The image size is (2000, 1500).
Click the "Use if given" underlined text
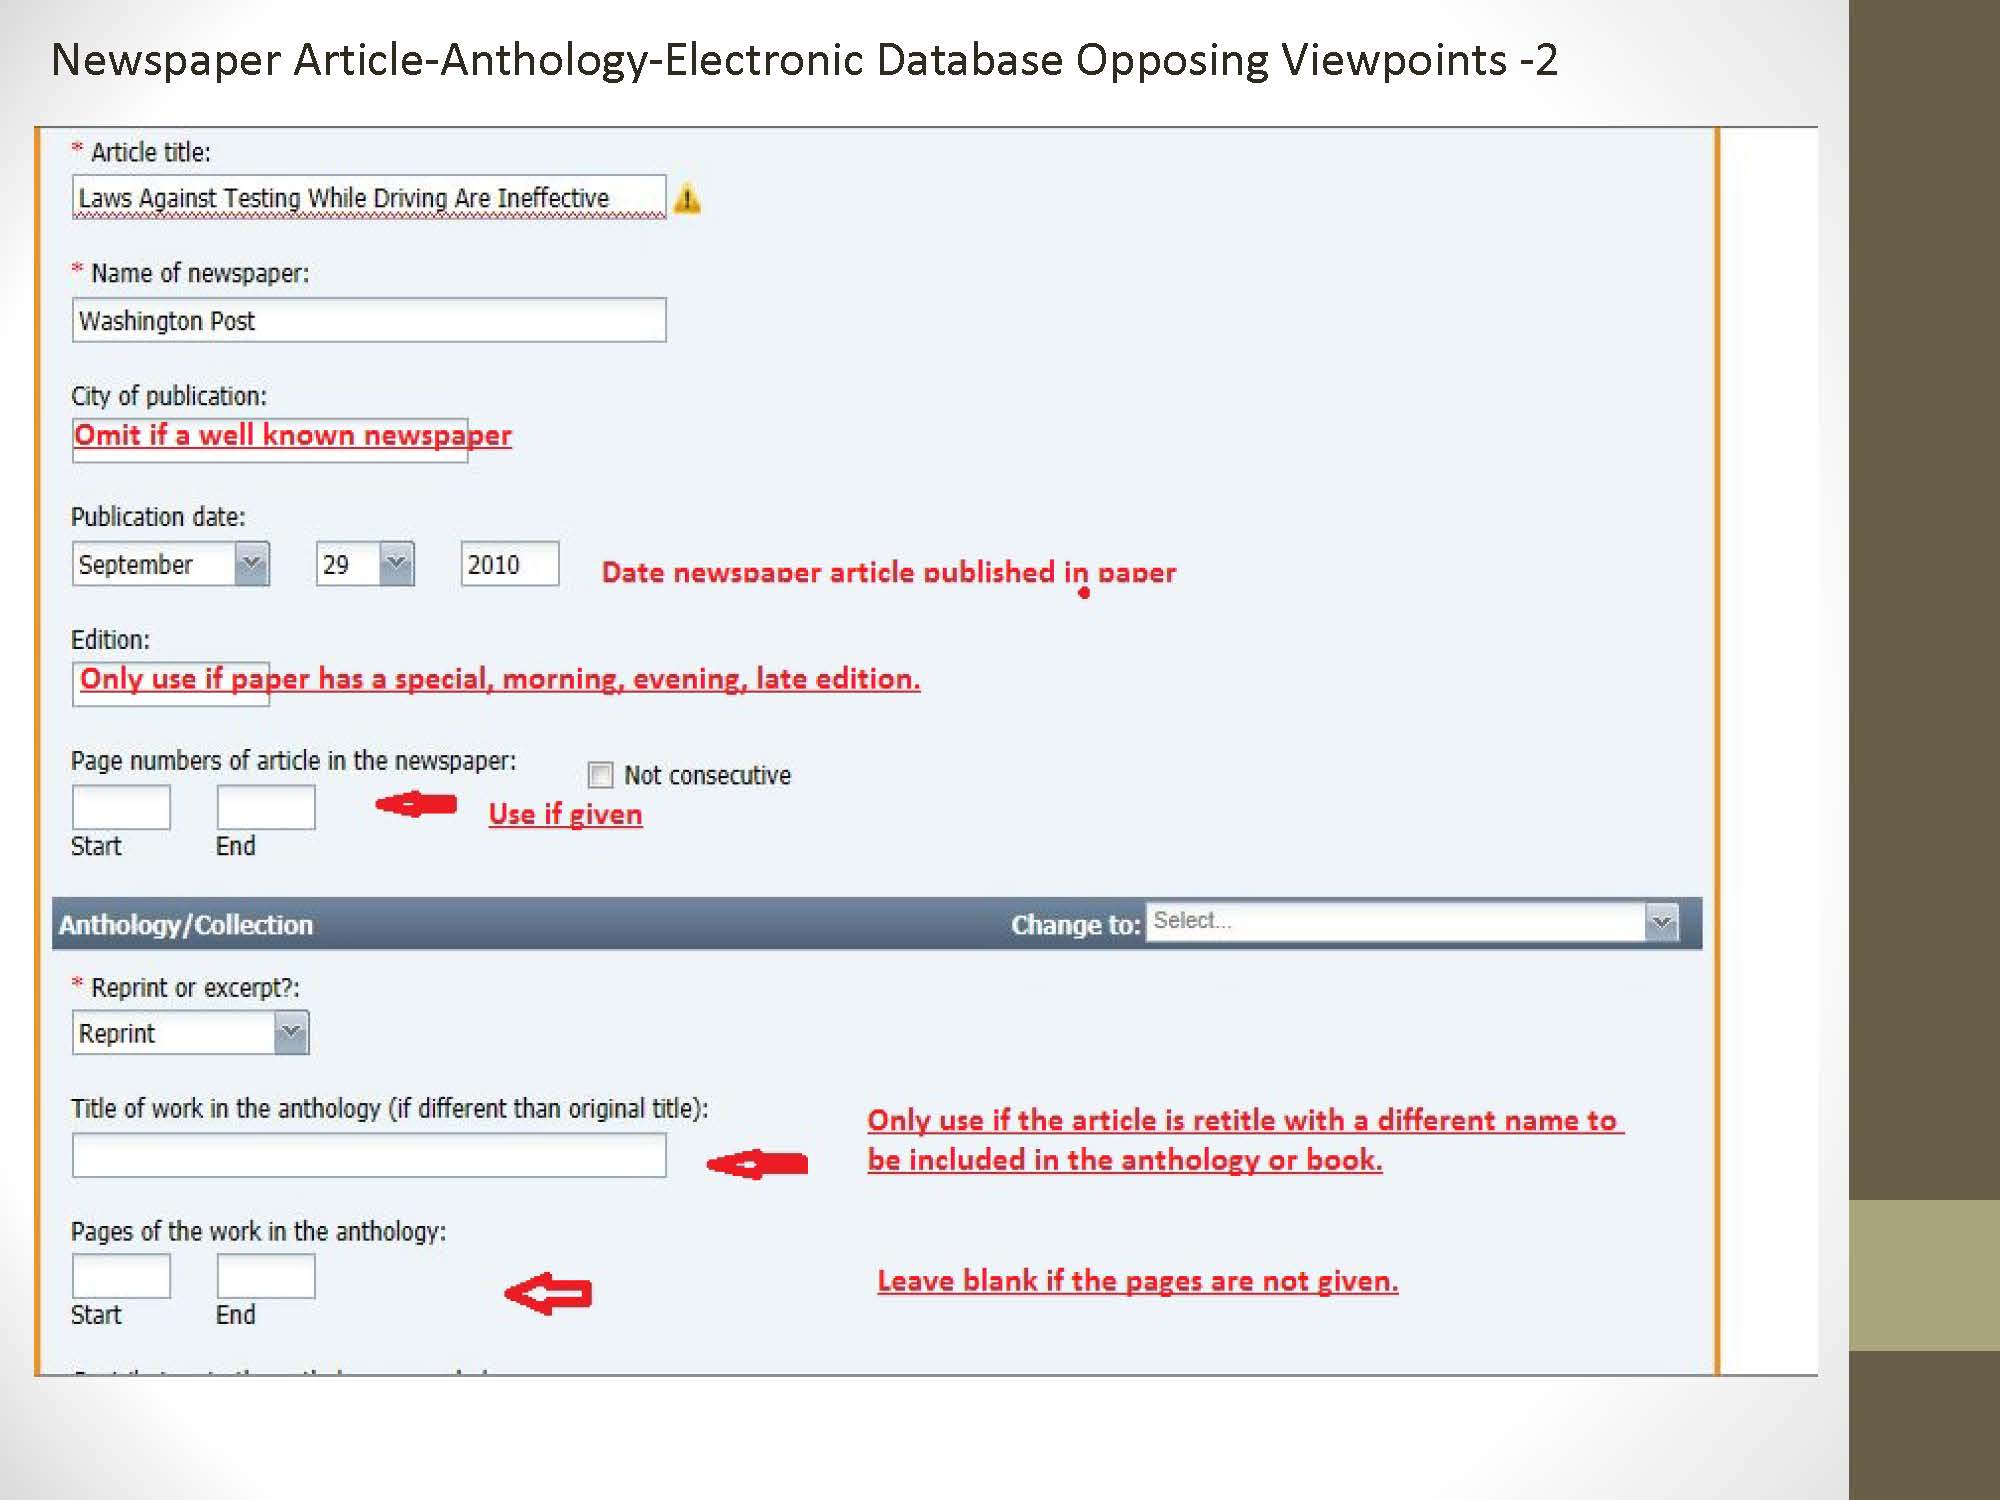click(563, 813)
